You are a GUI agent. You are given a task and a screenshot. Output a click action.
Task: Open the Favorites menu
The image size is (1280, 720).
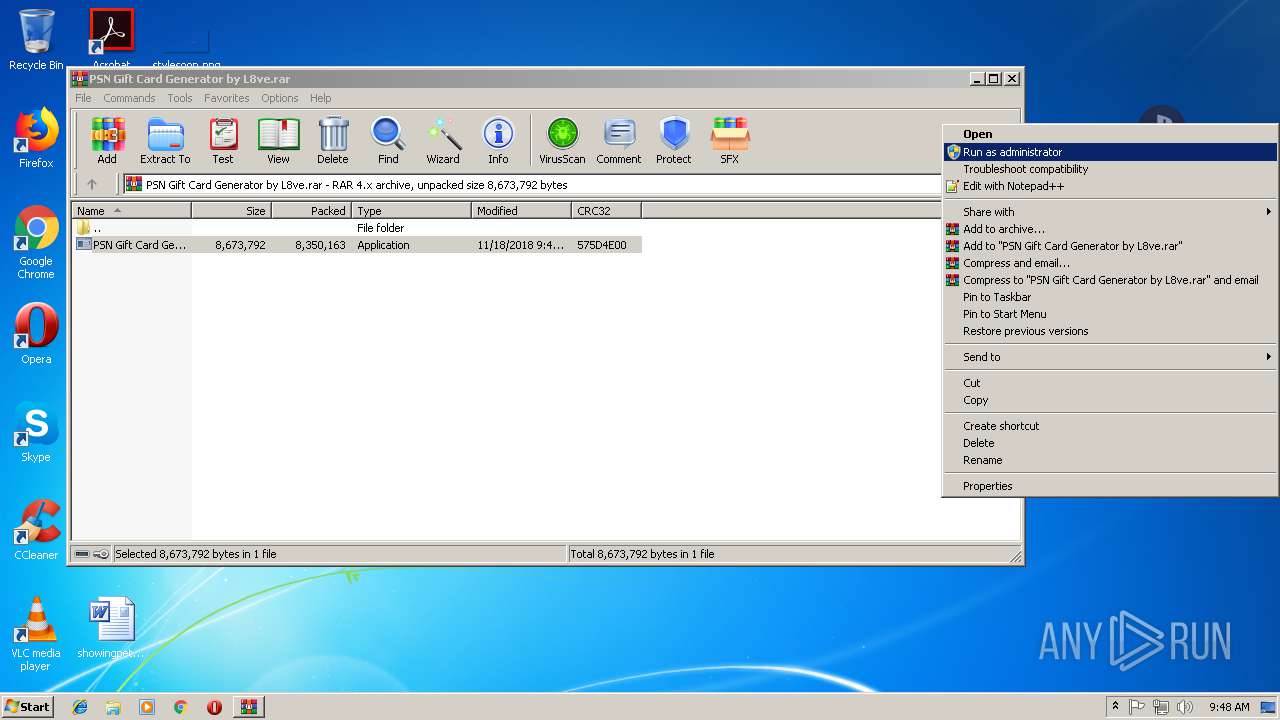point(227,98)
